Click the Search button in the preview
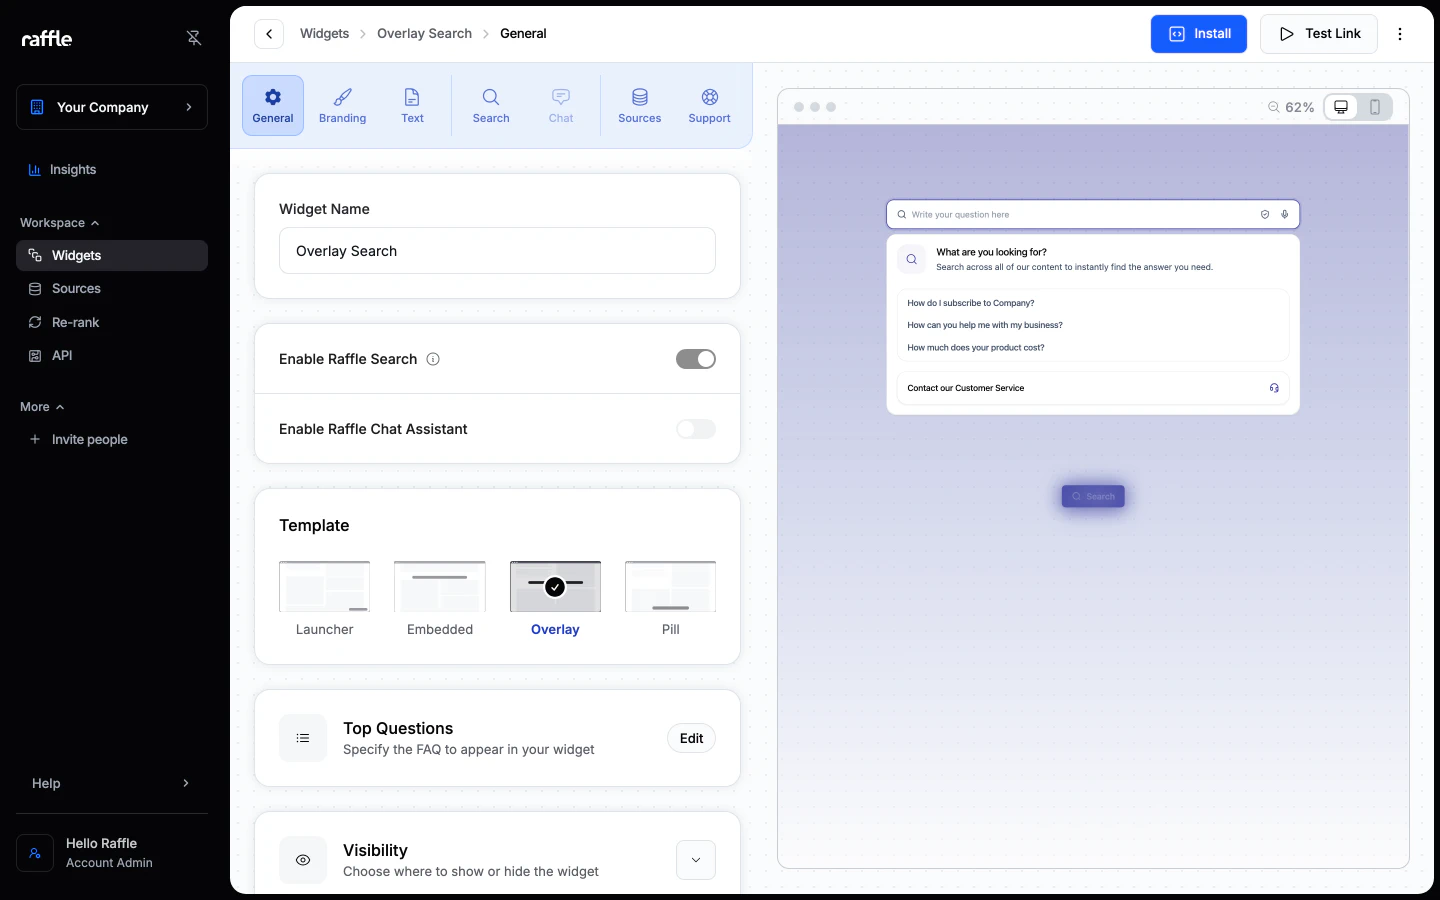1440x900 pixels. pos(1093,496)
